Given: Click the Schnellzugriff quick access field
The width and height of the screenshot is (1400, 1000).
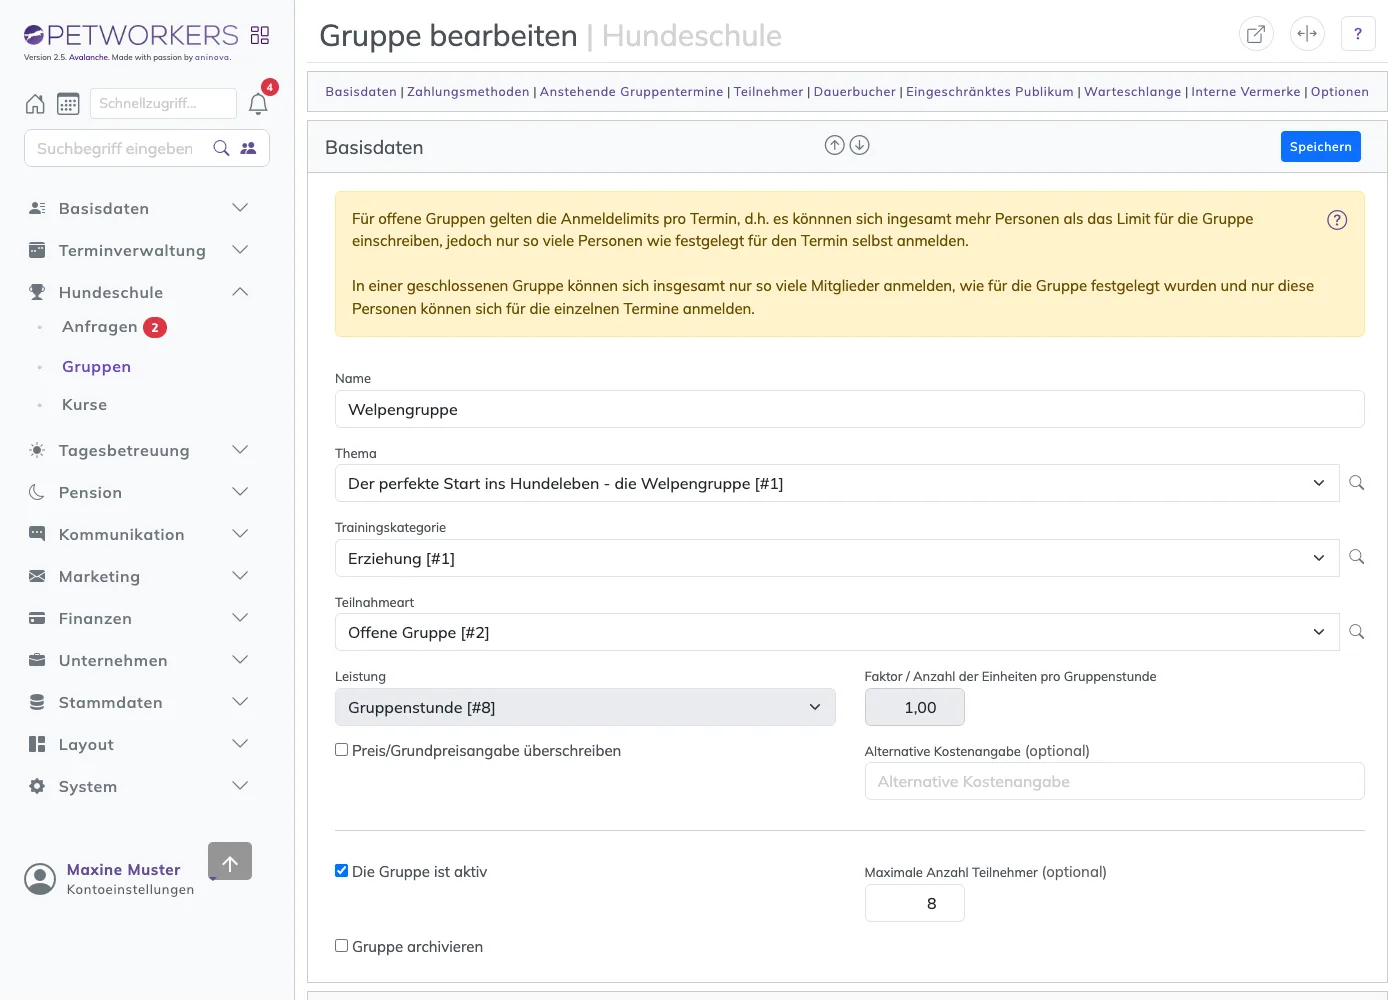Looking at the screenshot, I should pos(163,103).
